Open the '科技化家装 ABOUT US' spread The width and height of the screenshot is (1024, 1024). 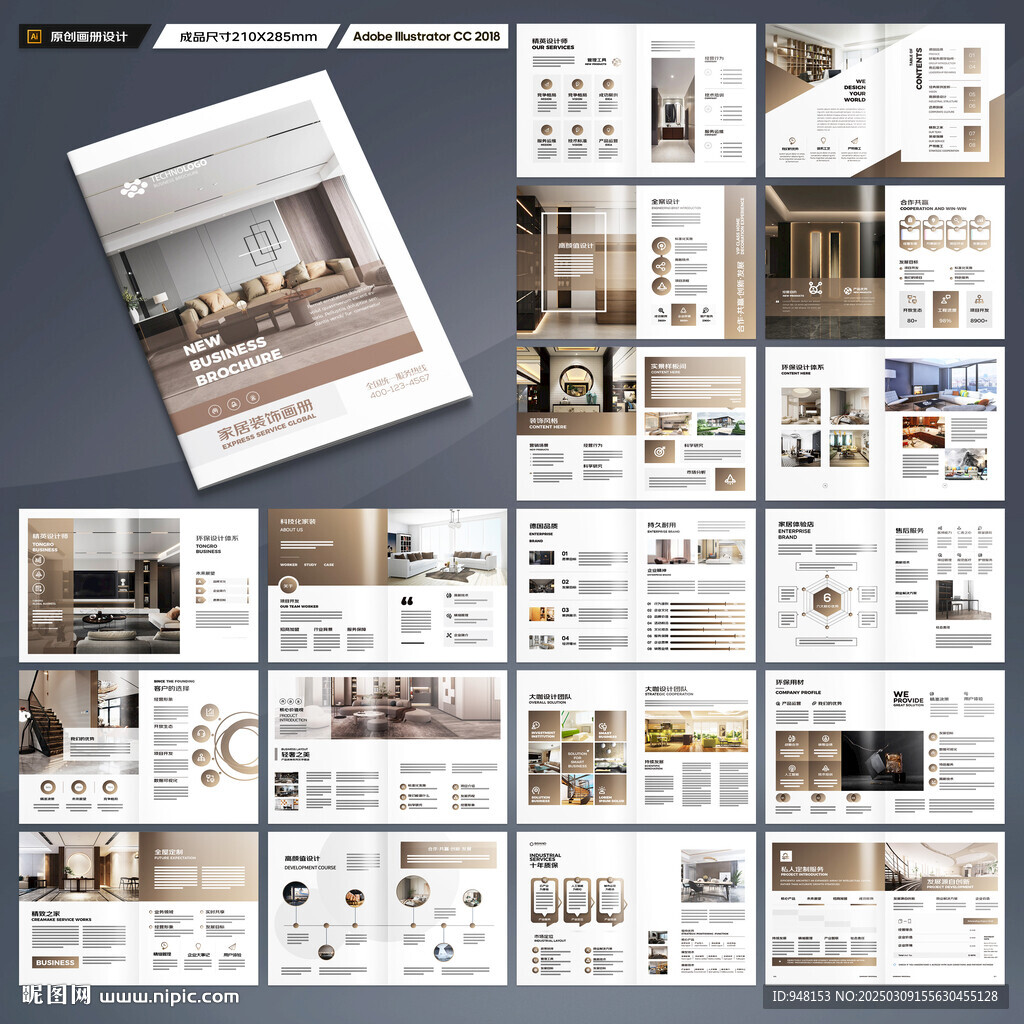click(x=387, y=586)
